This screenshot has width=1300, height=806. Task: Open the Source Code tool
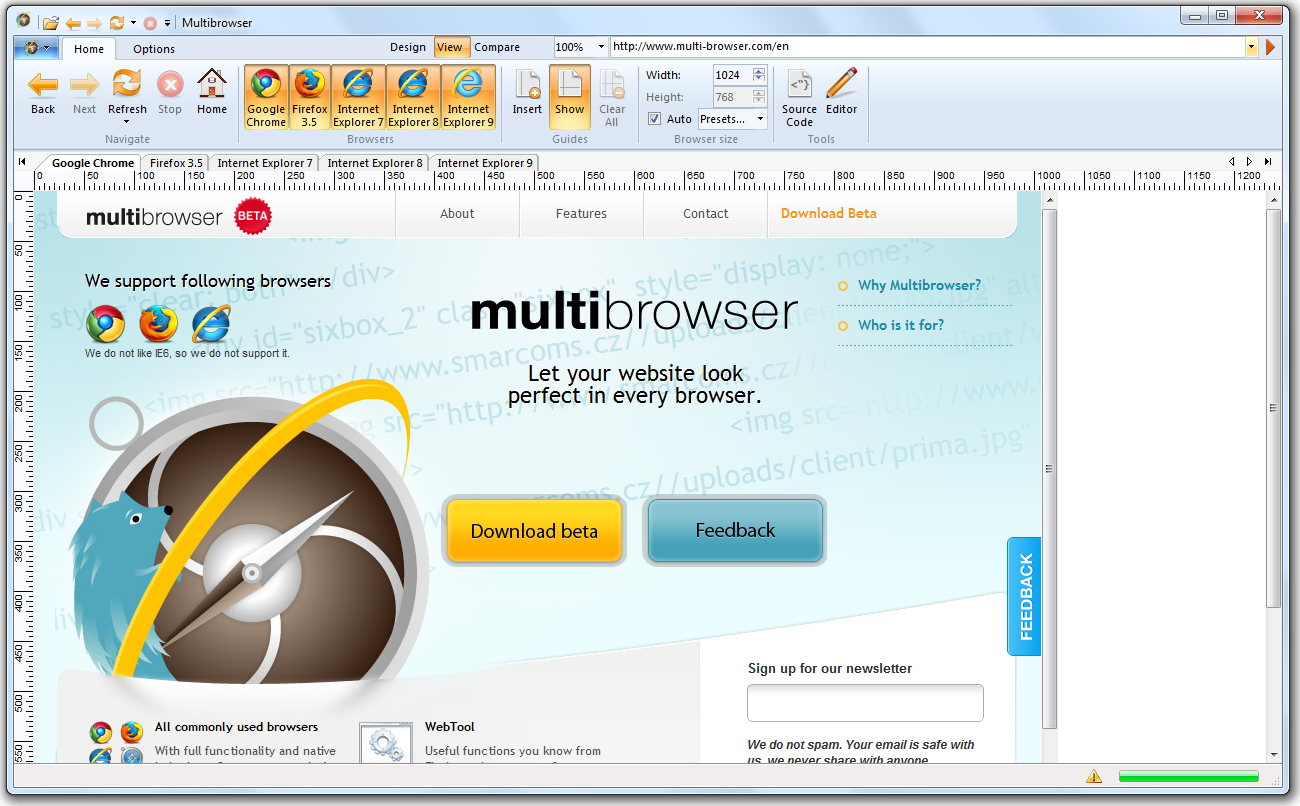799,95
